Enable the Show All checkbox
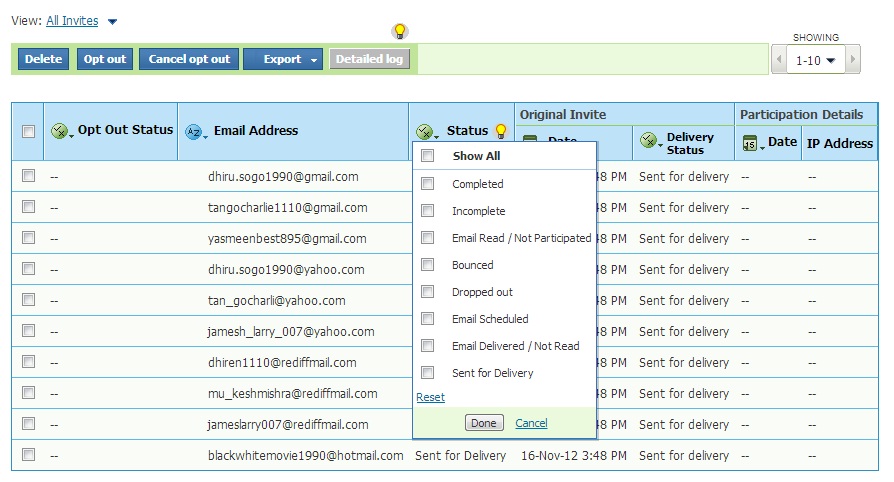 428,156
